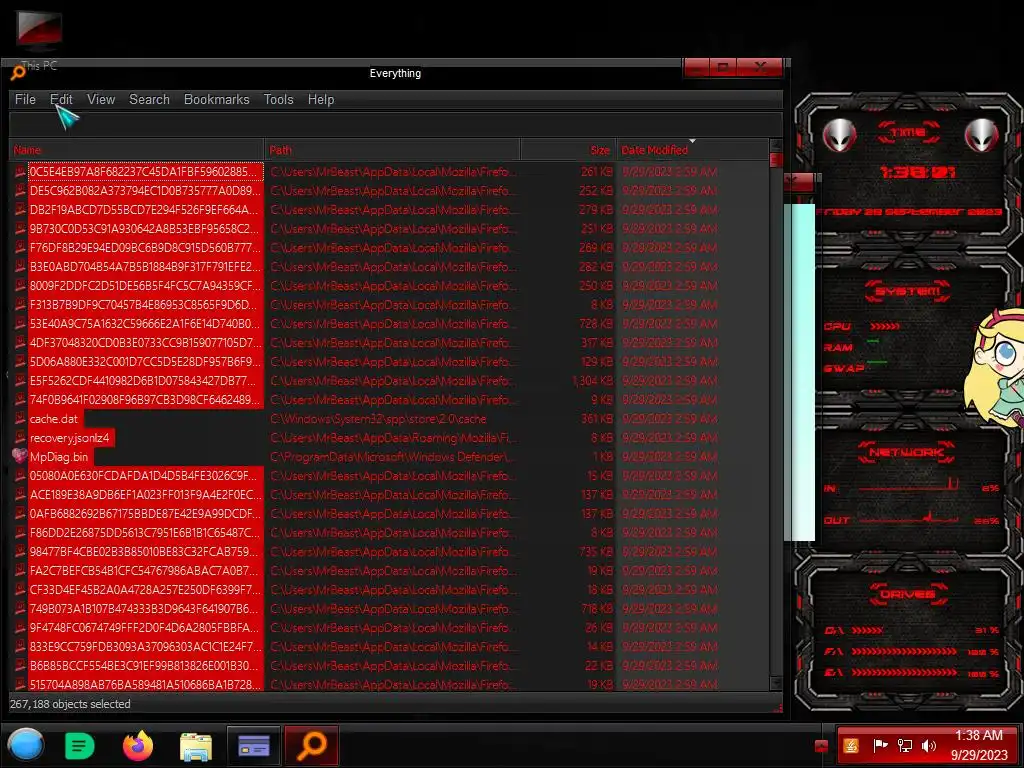Open the View menu
The width and height of the screenshot is (1024, 768).
(x=101, y=99)
